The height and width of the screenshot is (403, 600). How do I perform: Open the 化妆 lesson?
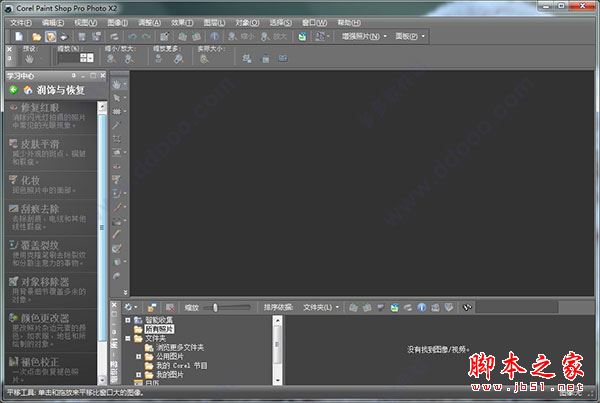point(51,184)
